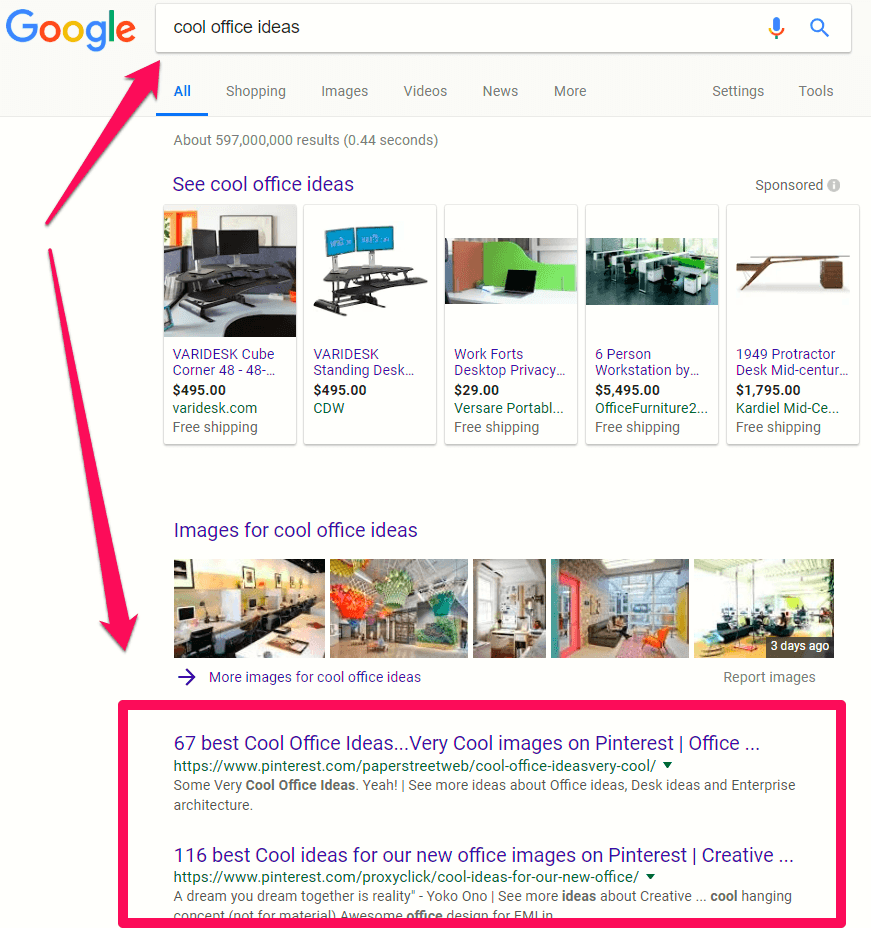
Task: Click the OfficeFurniture2 seller link
Action: point(651,408)
